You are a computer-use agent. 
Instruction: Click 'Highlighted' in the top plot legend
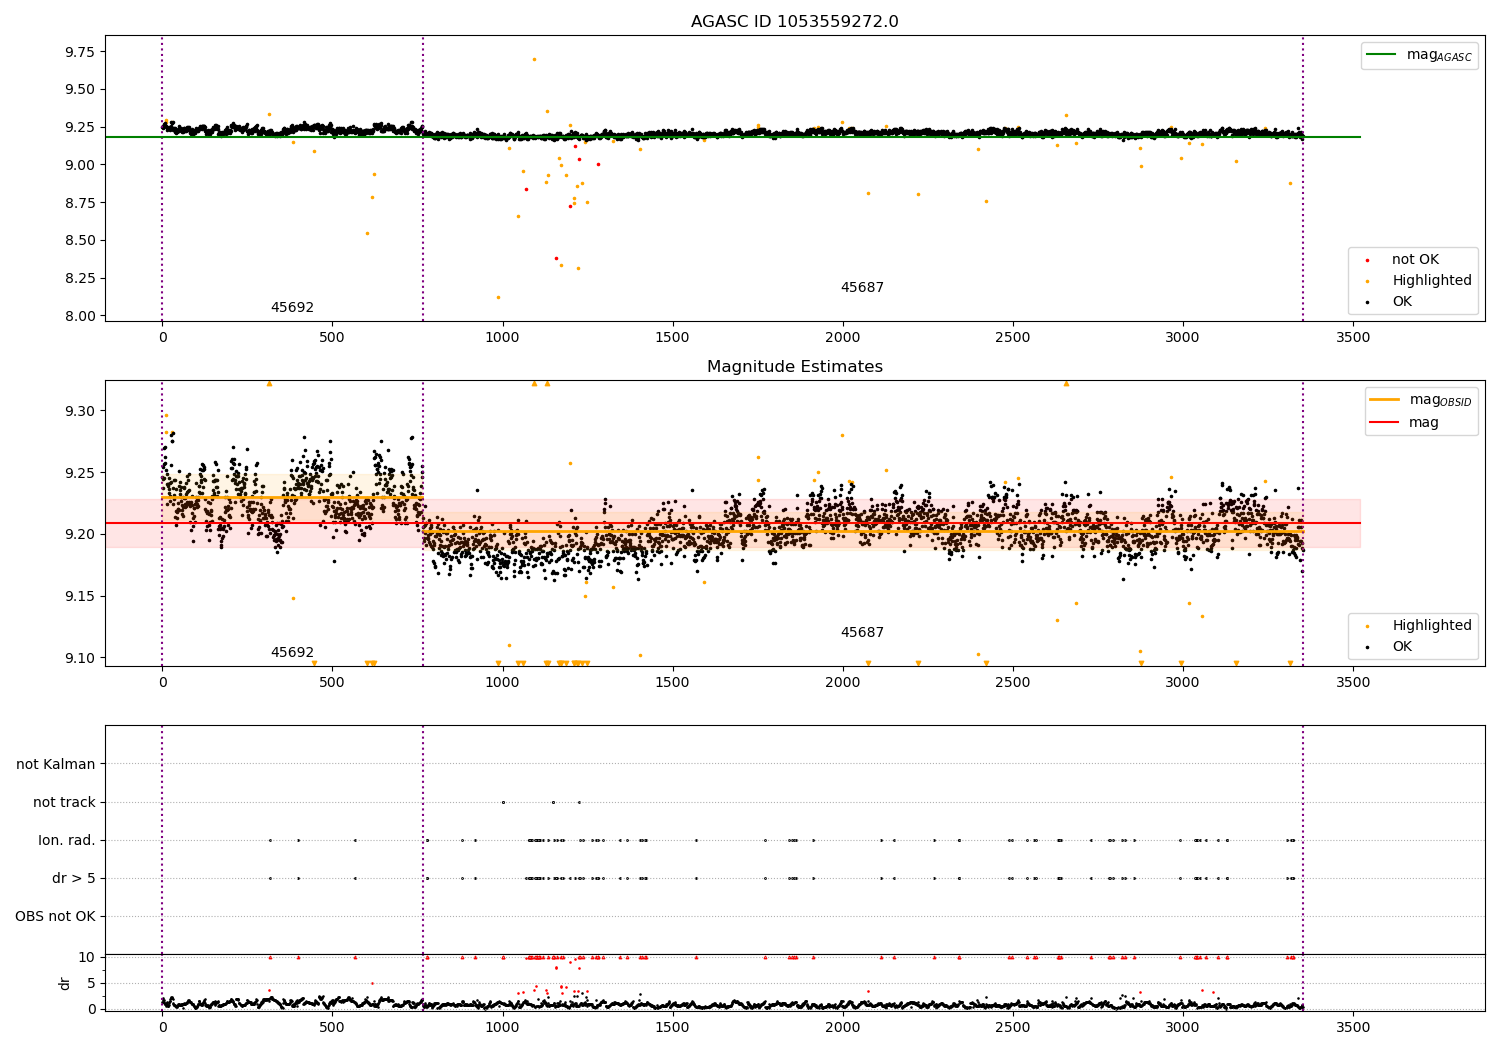pos(1432,281)
